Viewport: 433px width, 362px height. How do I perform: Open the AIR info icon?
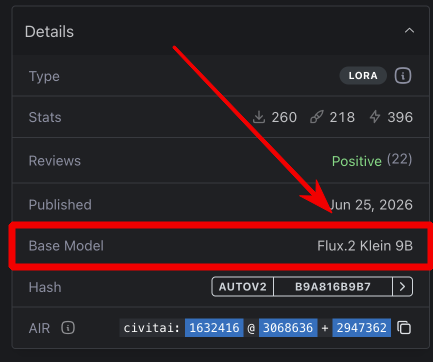68,328
